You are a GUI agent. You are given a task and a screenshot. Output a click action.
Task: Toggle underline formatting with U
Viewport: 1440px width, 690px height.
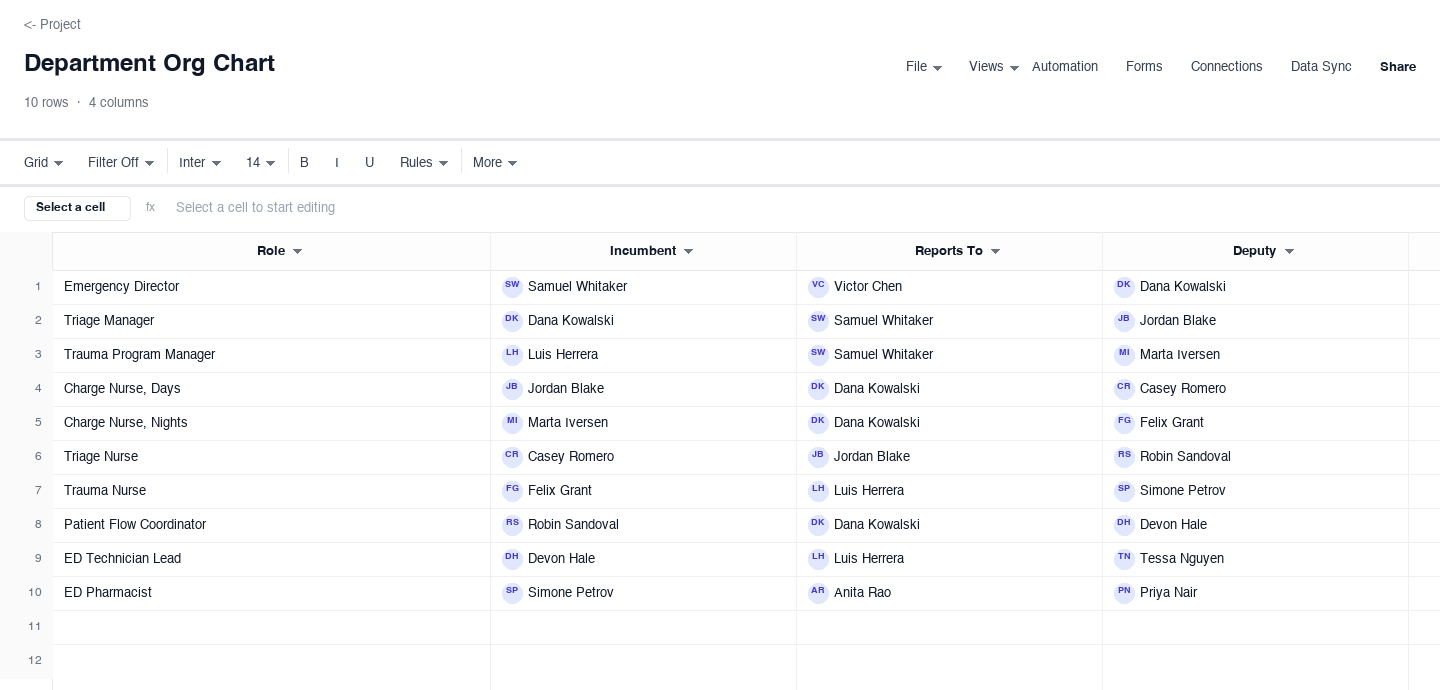click(369, 163)
